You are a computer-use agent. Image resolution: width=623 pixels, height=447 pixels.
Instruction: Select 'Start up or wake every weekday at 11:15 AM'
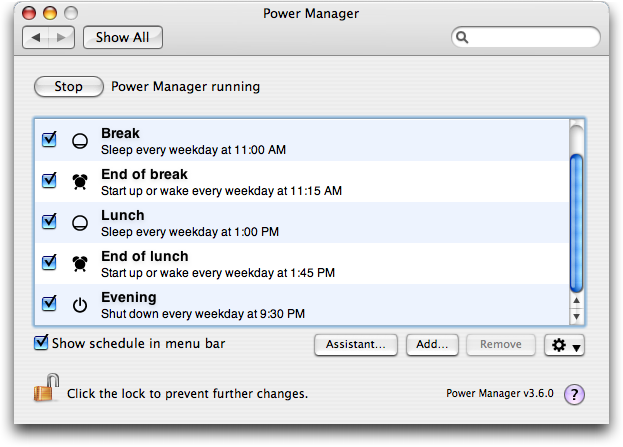[x=221, y=191]
